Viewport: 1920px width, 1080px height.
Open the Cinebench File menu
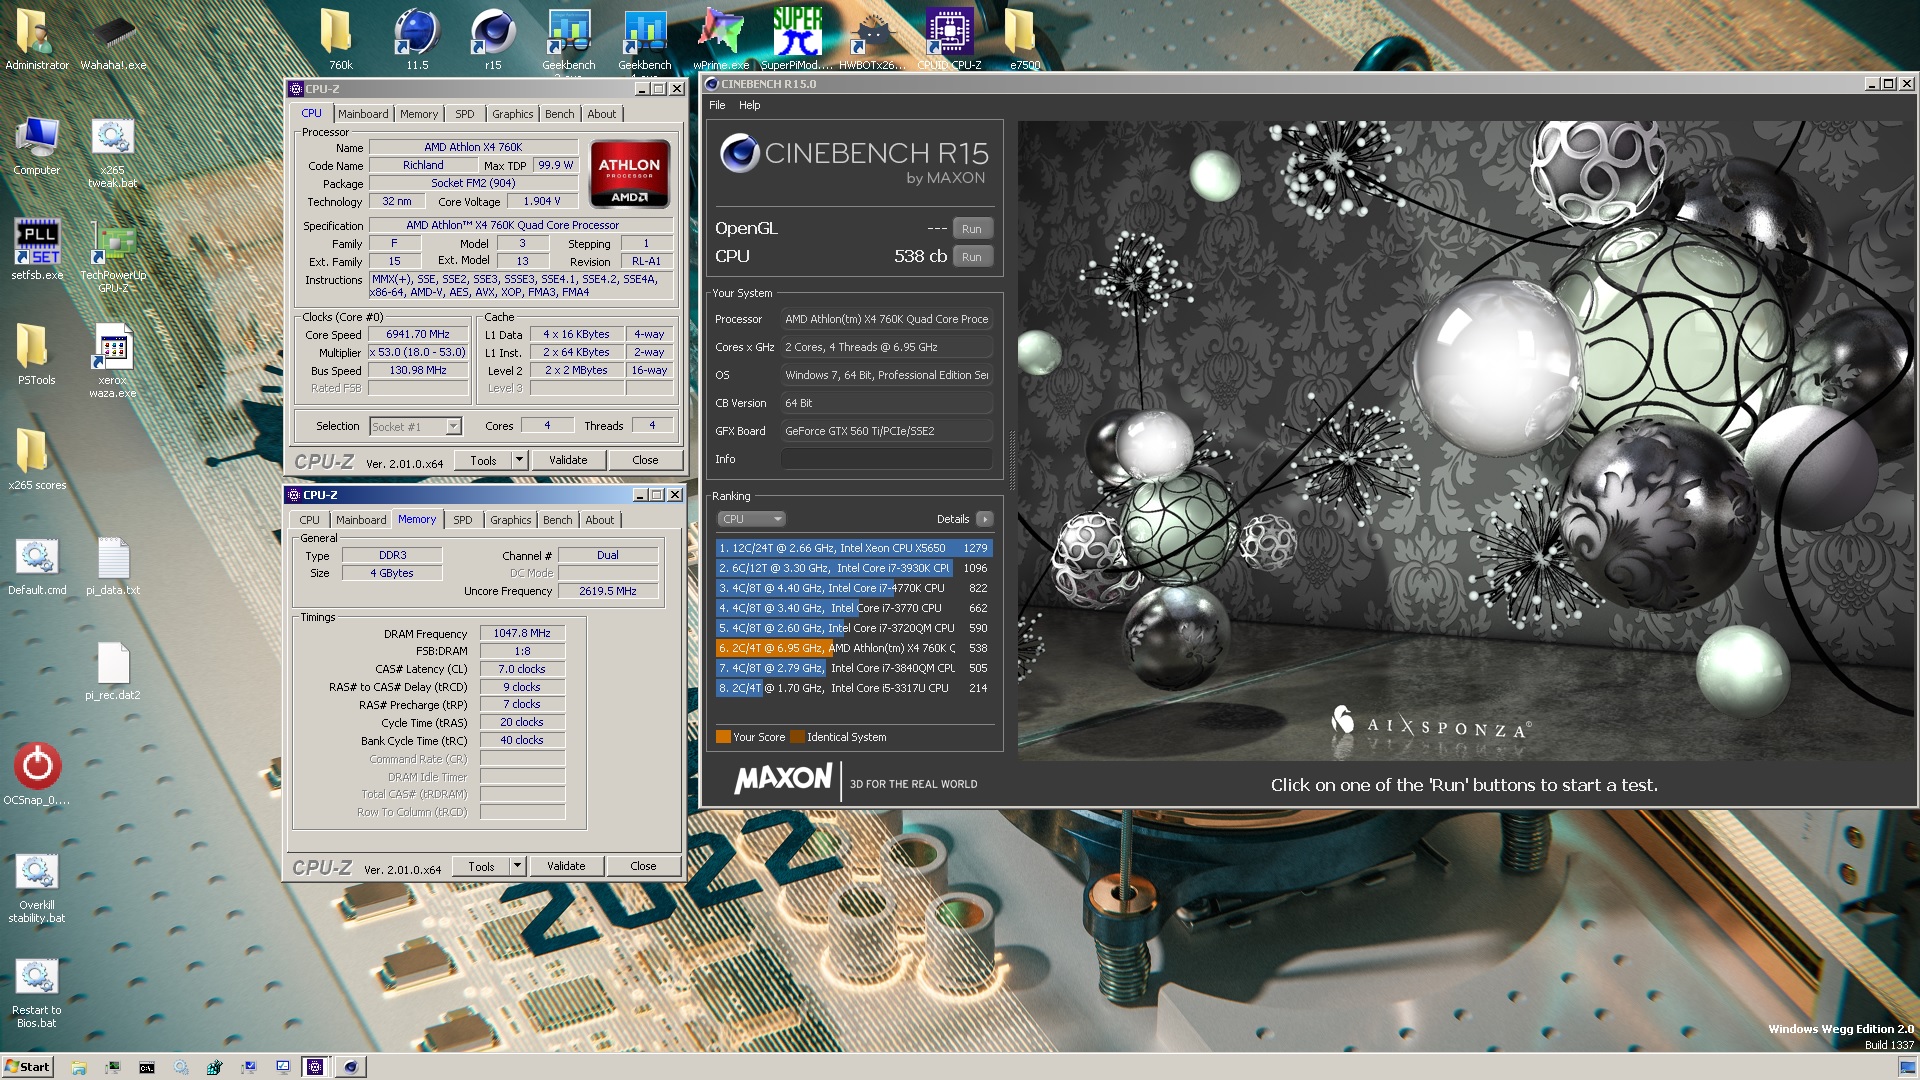point(717,105)
